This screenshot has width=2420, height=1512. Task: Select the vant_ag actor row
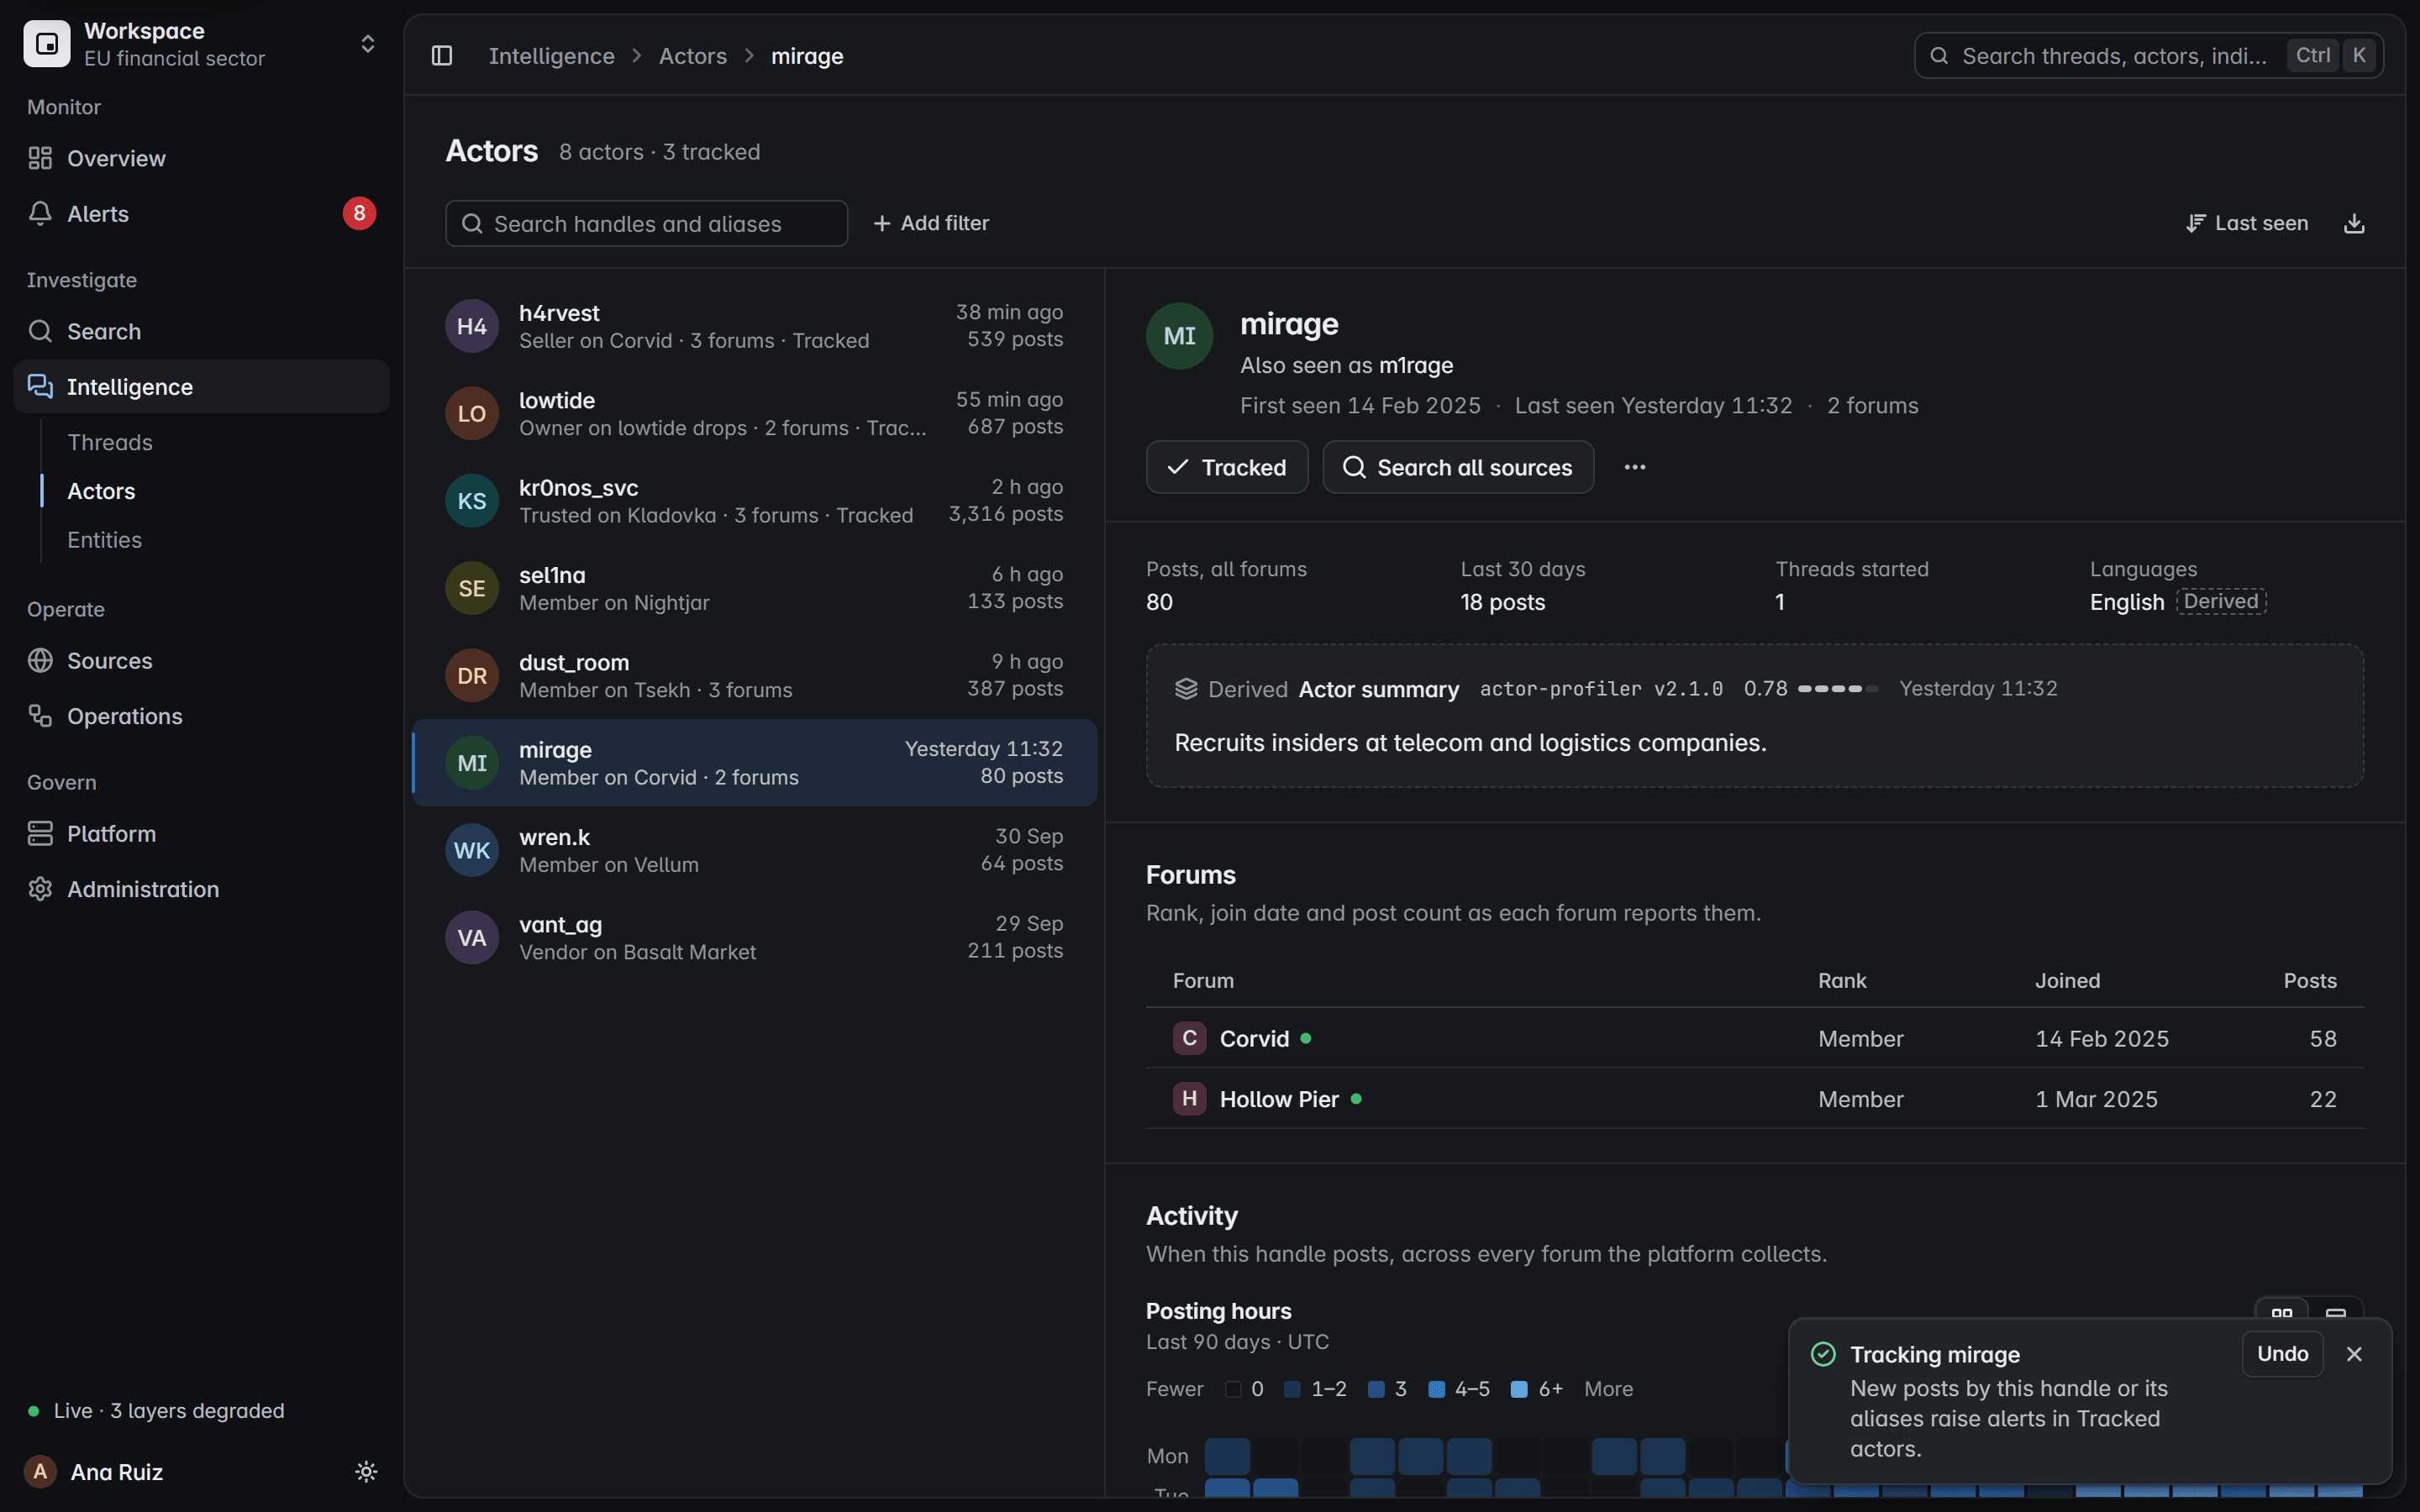point(754,938)
